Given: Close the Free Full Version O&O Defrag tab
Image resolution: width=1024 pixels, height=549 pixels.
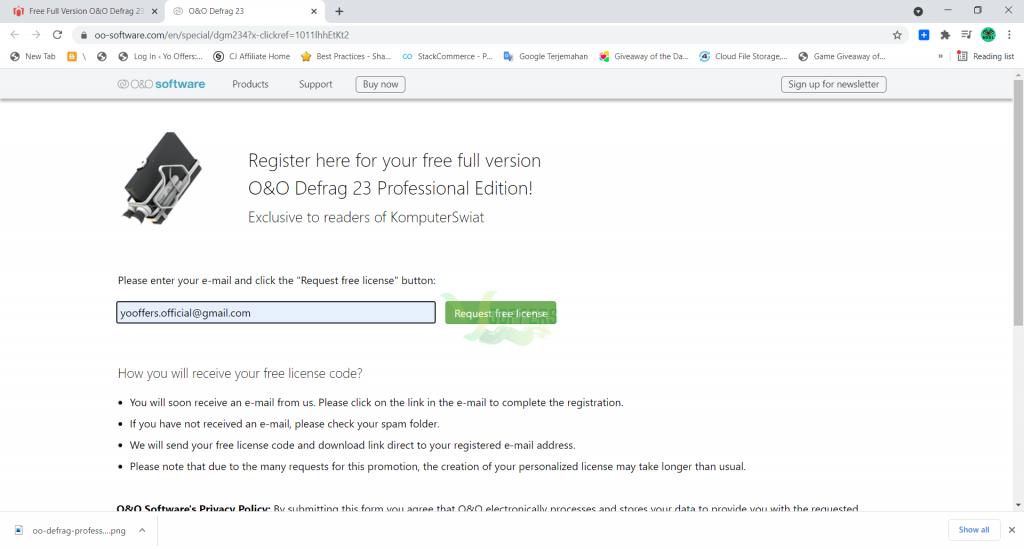Looking at the screenshot, I should click(x=154, y=11).
